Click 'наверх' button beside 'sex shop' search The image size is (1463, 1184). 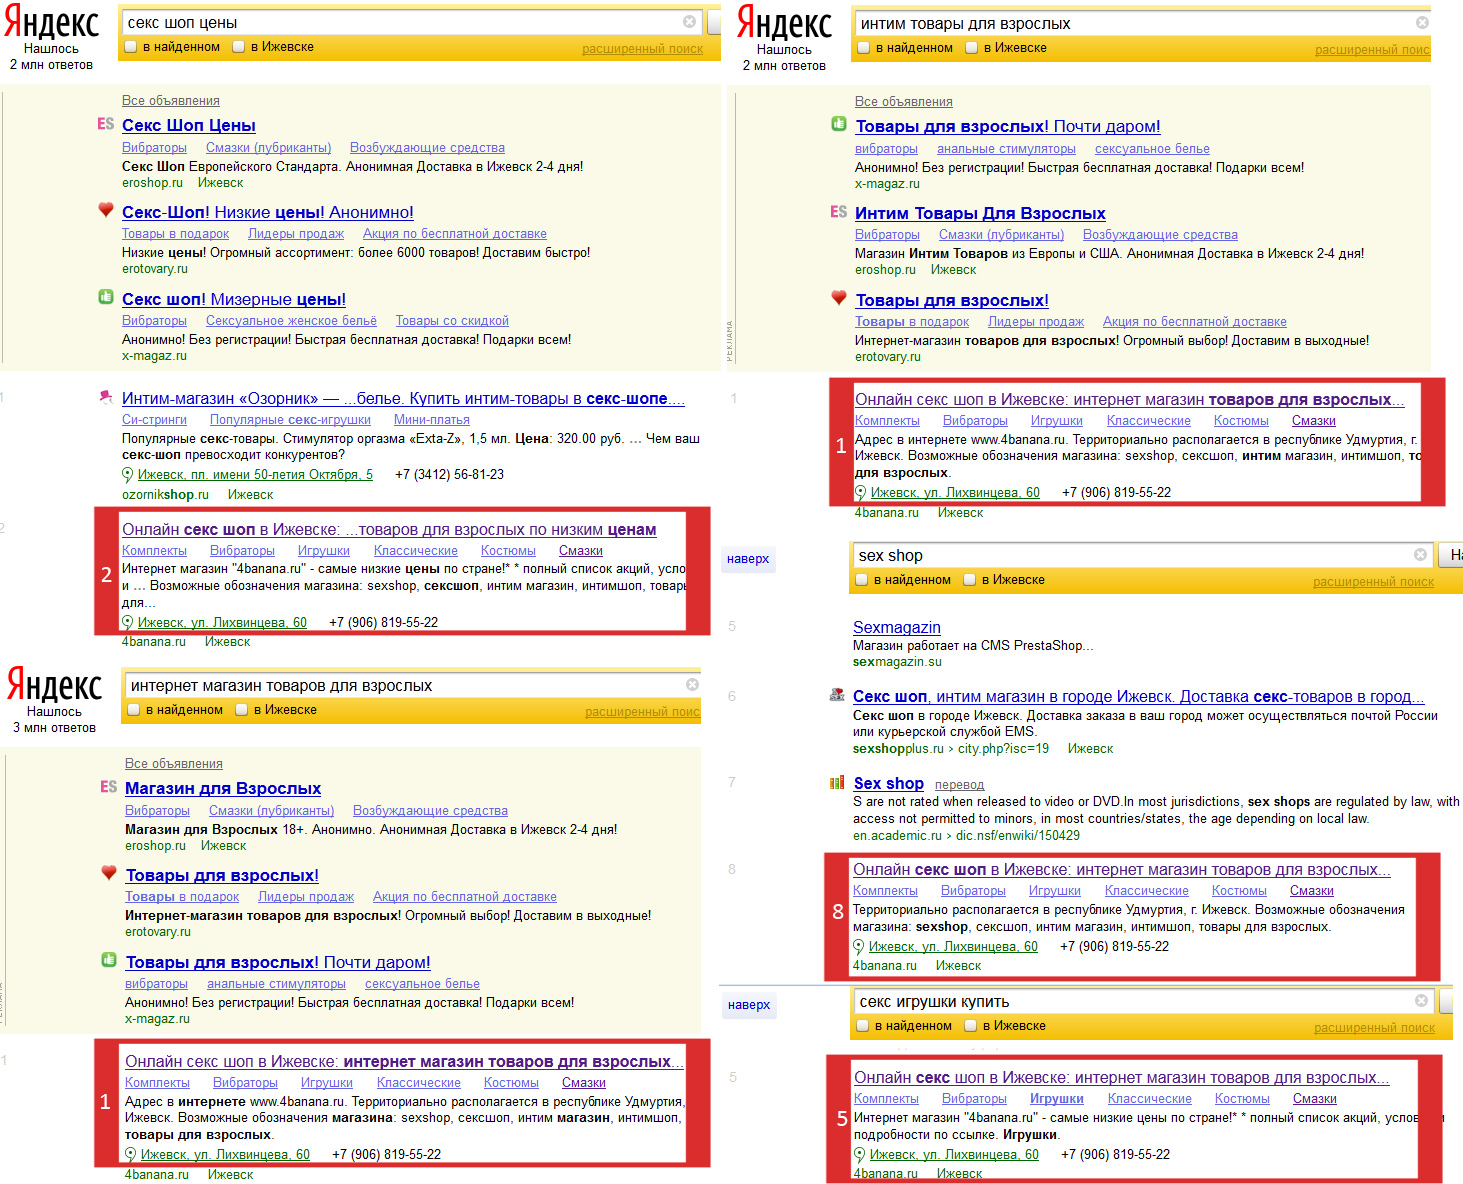(x=748, y=558)
